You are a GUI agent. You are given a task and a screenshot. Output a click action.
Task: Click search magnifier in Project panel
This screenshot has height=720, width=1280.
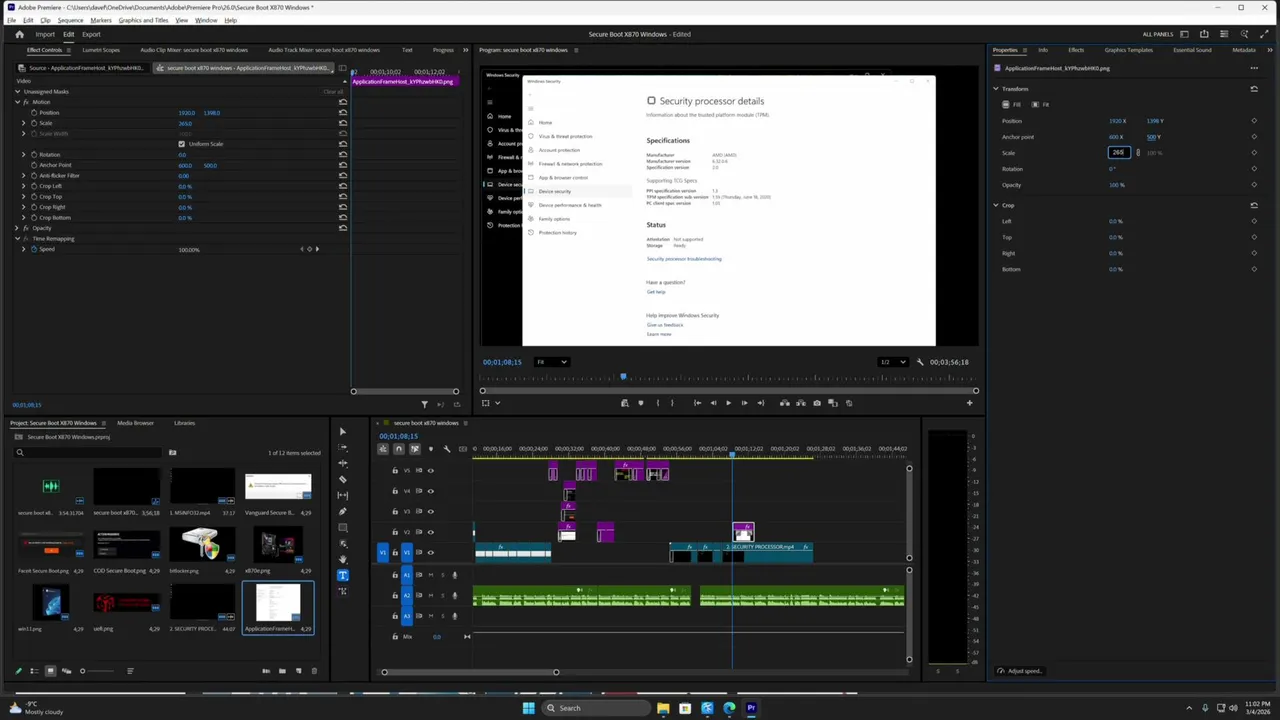click(x=19, y=453)
